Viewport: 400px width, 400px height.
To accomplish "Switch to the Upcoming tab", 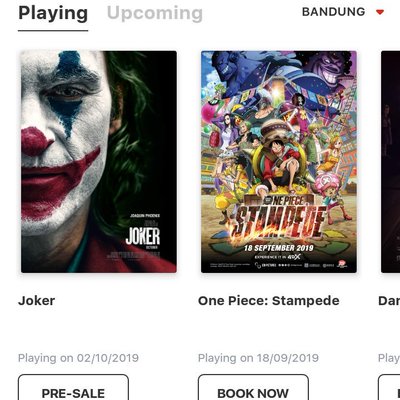I will 155,13.
